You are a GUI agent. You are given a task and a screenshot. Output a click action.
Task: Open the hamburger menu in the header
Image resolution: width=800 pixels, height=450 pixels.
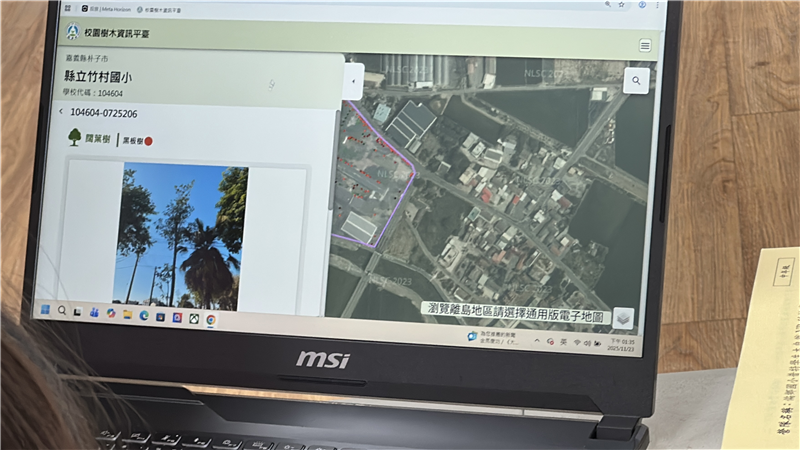pyautogui.click(x=645, y=46)
